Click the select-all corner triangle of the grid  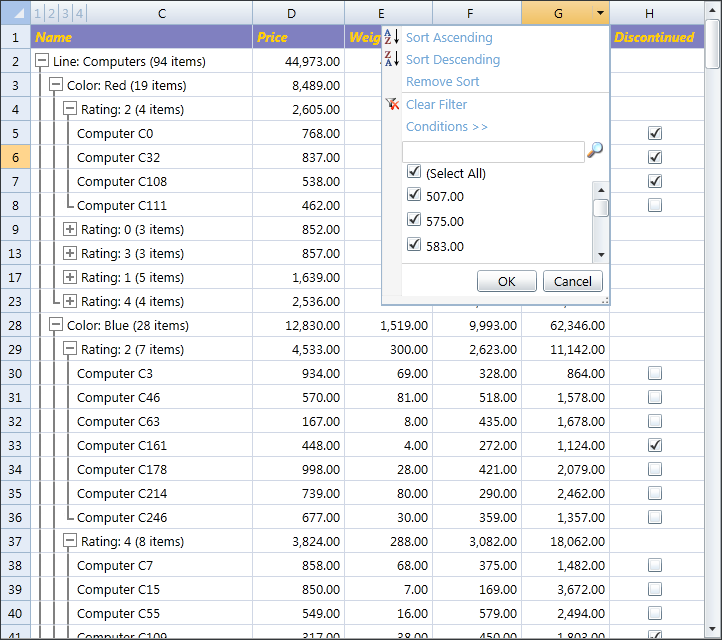pyautogui.click(x=18, y=13)
